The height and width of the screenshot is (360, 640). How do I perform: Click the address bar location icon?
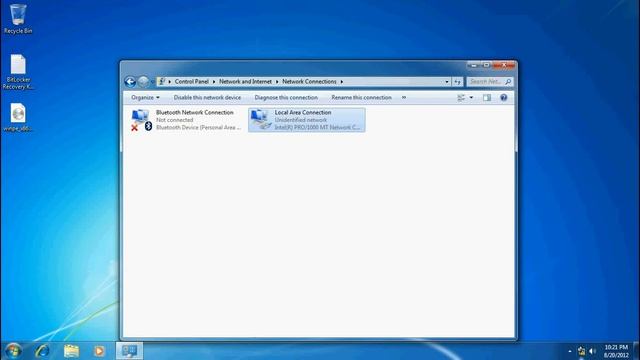coord(162,82)
